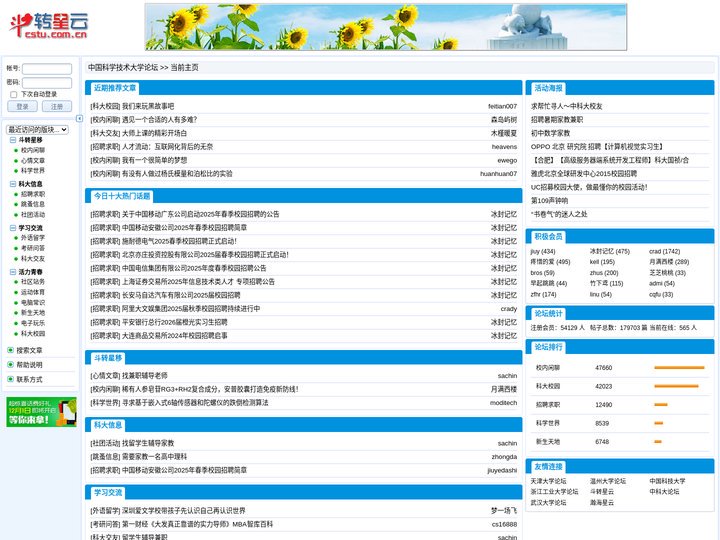Screen dimensions: 720x540
Task: Click the 登录 login button
Action: [22, 107]
